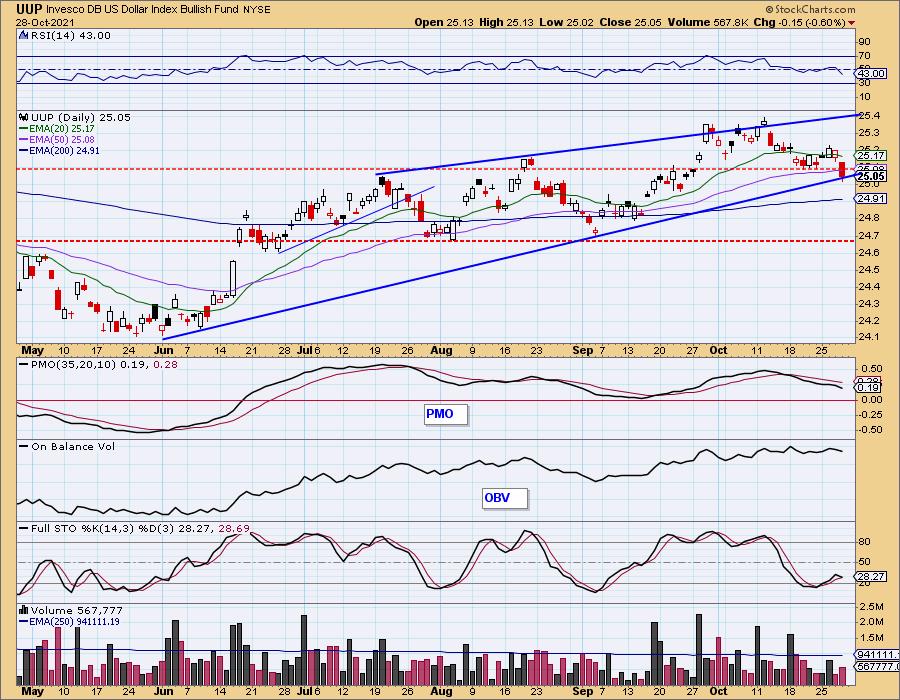The height and width of the screenshot is (700, 900).
Task: Click the EMA(20) 25.17 legend entry
Action: [x=57, y=129]
